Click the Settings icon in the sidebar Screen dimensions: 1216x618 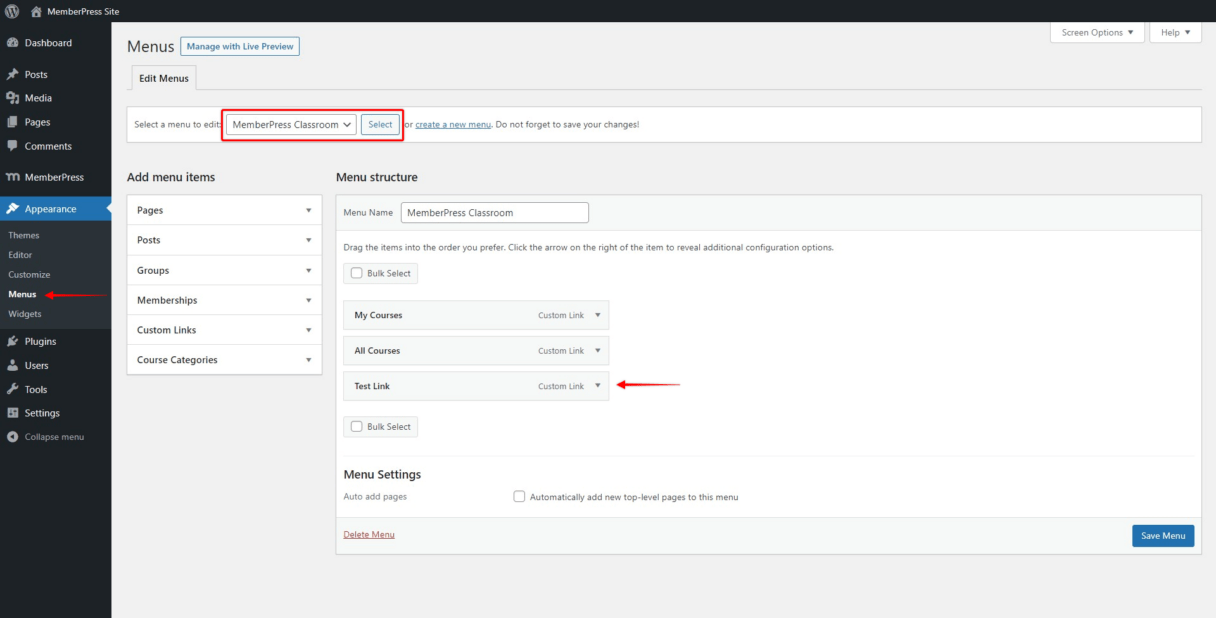pyautogui.click(x=12, y=413)
